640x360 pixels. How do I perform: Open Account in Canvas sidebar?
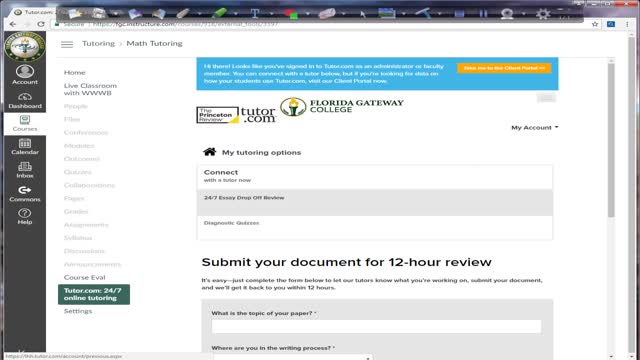[25, 75]
